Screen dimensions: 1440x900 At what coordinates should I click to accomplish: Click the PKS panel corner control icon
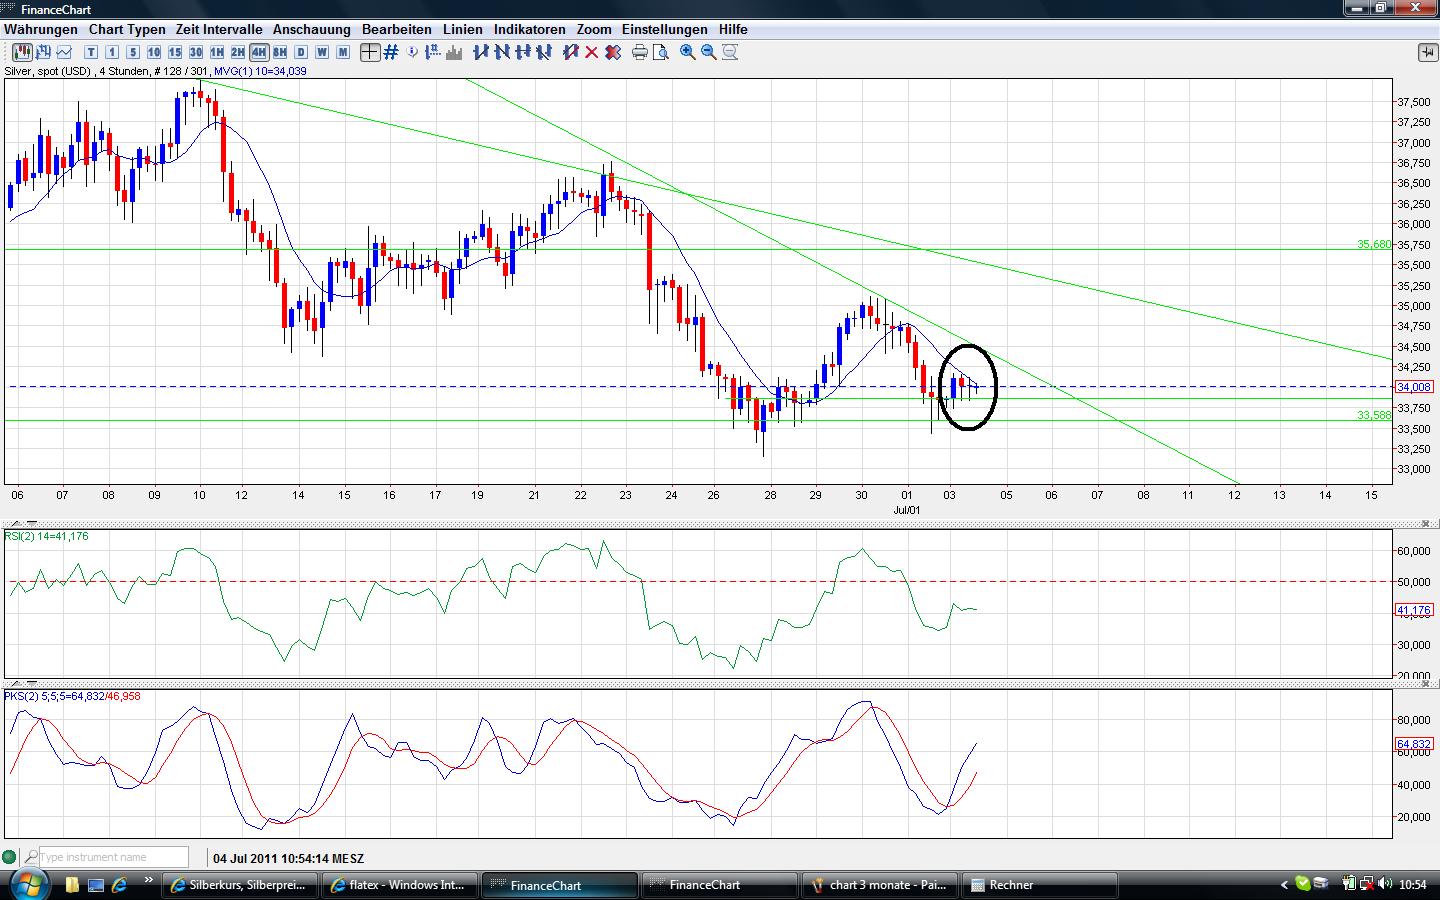click(x=1426, y=683)
